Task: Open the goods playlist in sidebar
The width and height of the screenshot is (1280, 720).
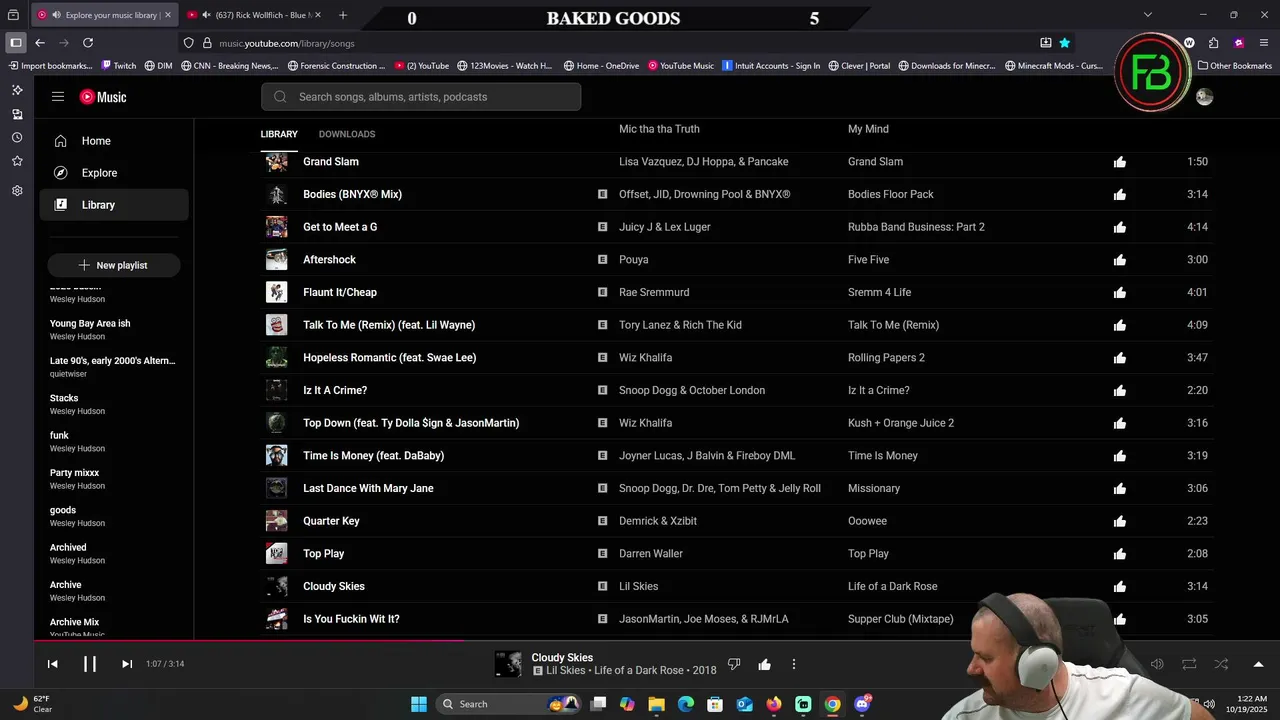Action: tap(63, 510)
